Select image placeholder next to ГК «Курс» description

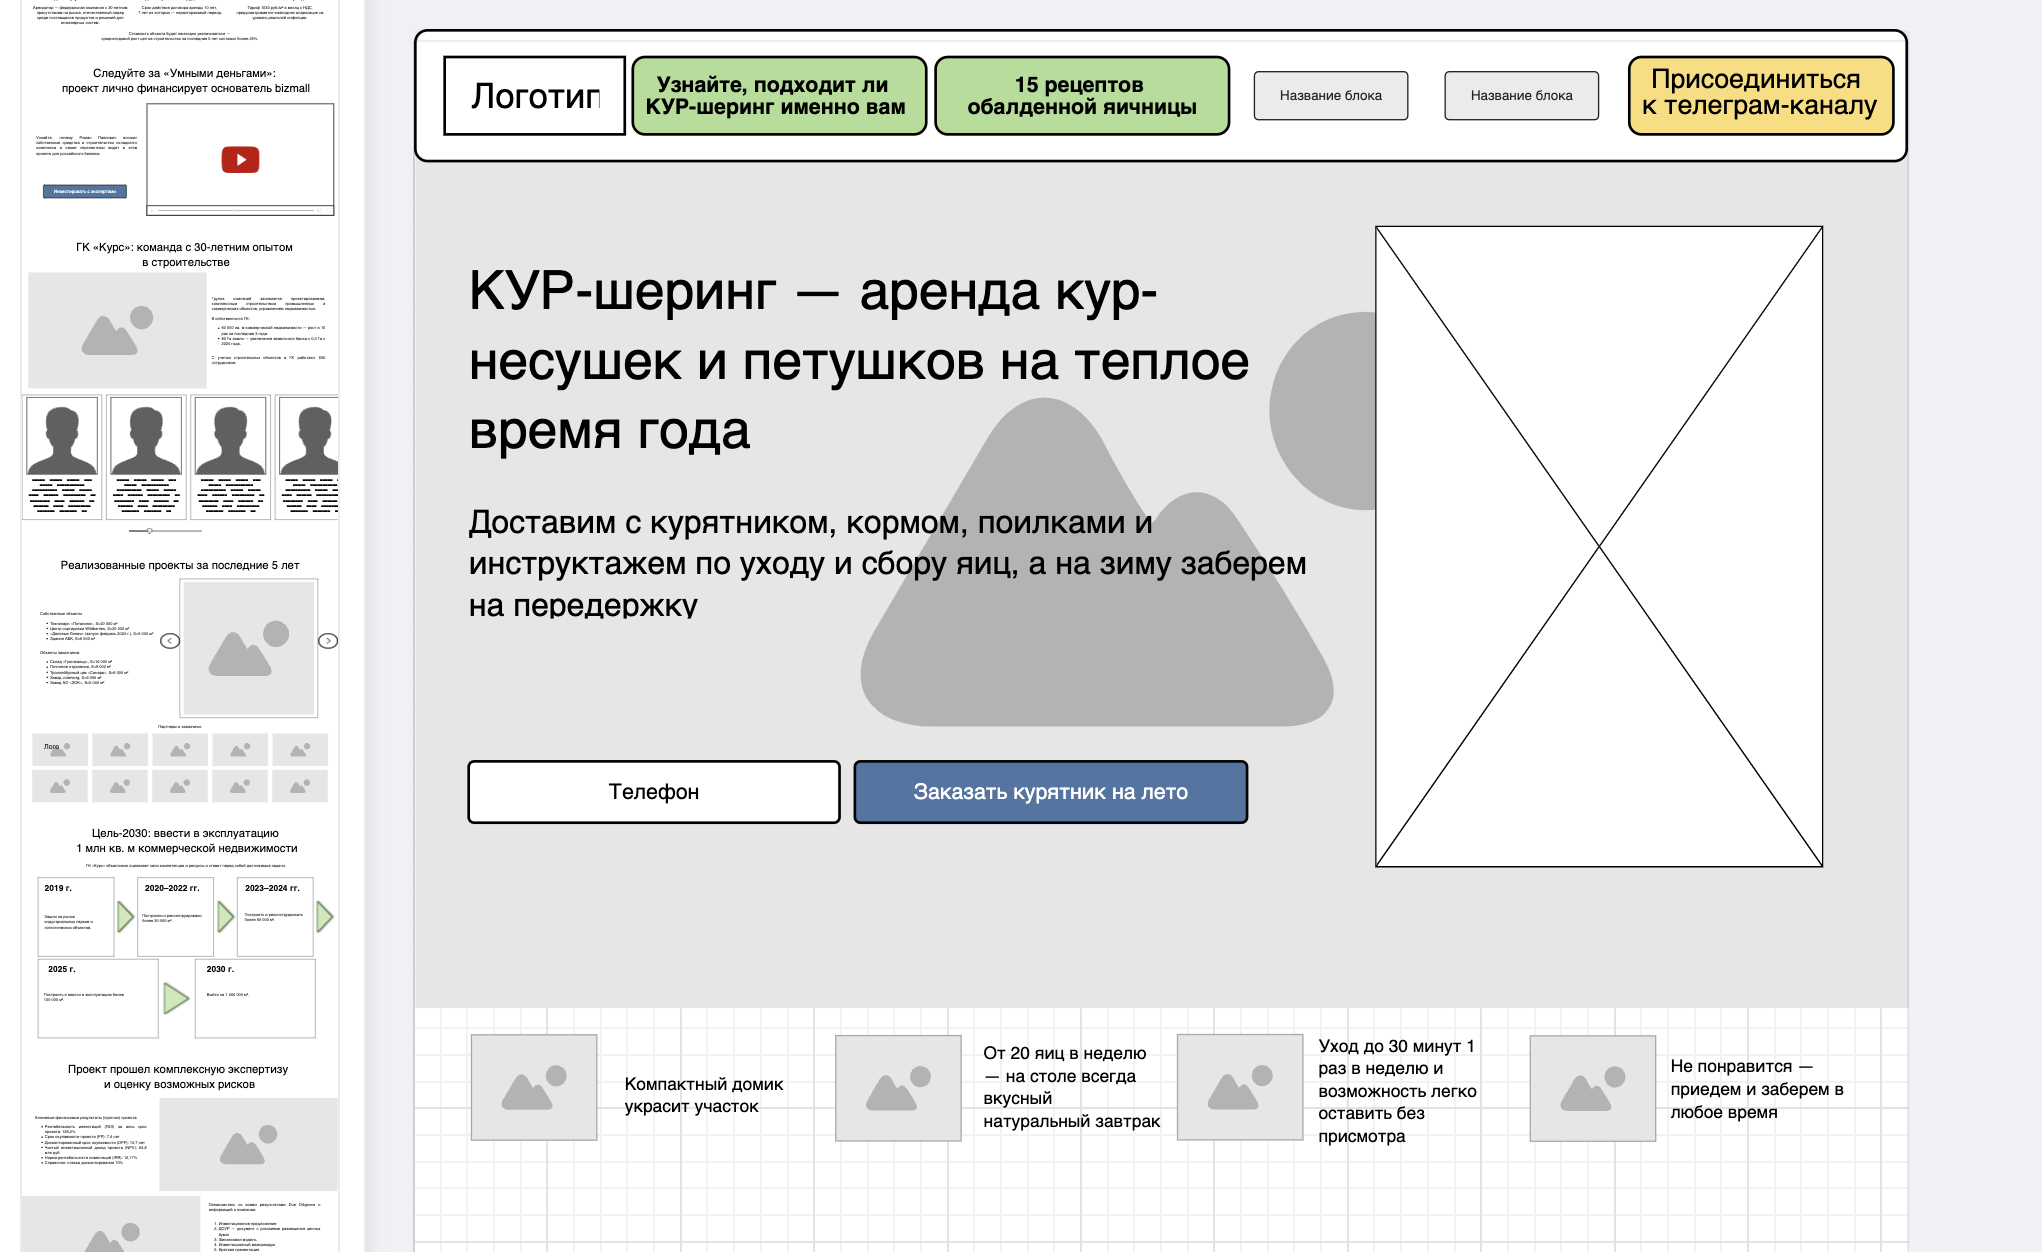117,330
